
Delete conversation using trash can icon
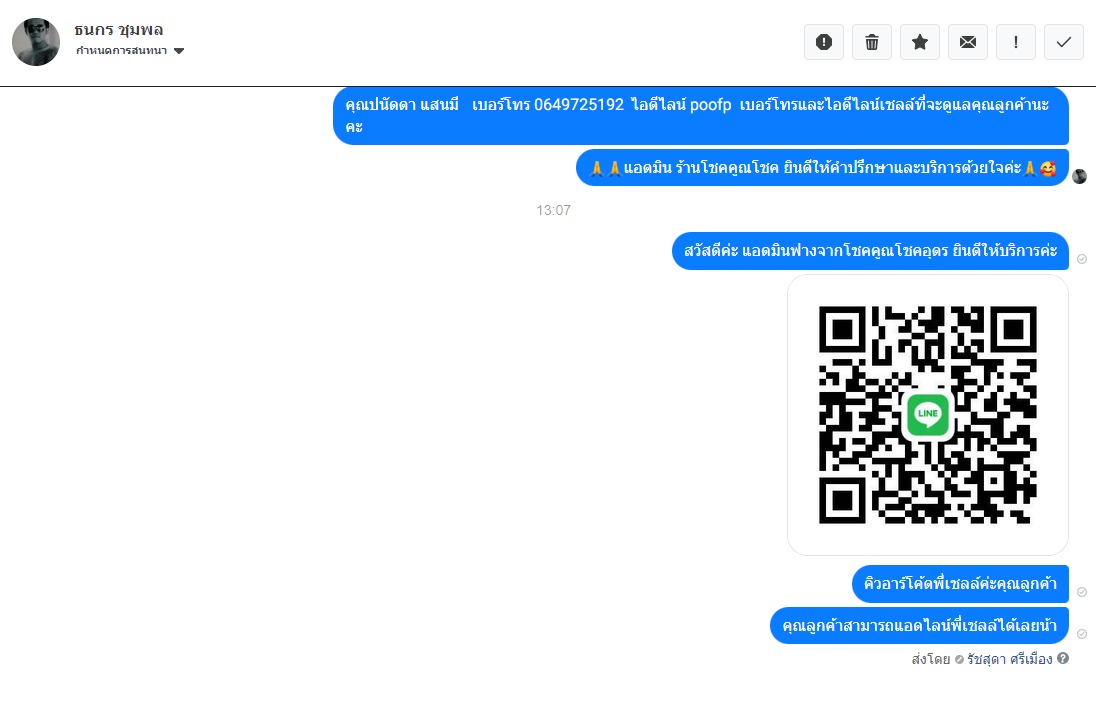(x=872, y=43)
